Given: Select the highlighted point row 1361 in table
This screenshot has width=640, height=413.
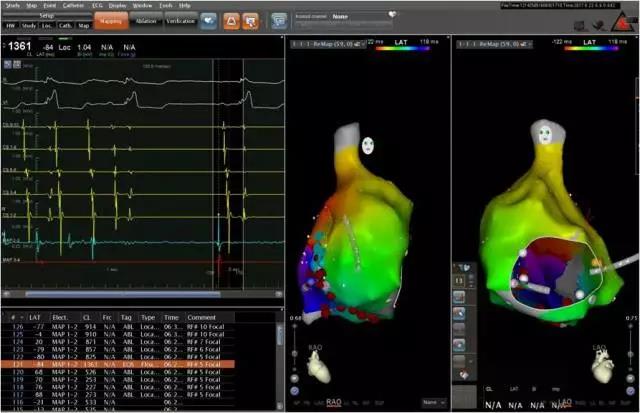Looking at the screenshot, I should pyautogui.click(x=142, y=364).
